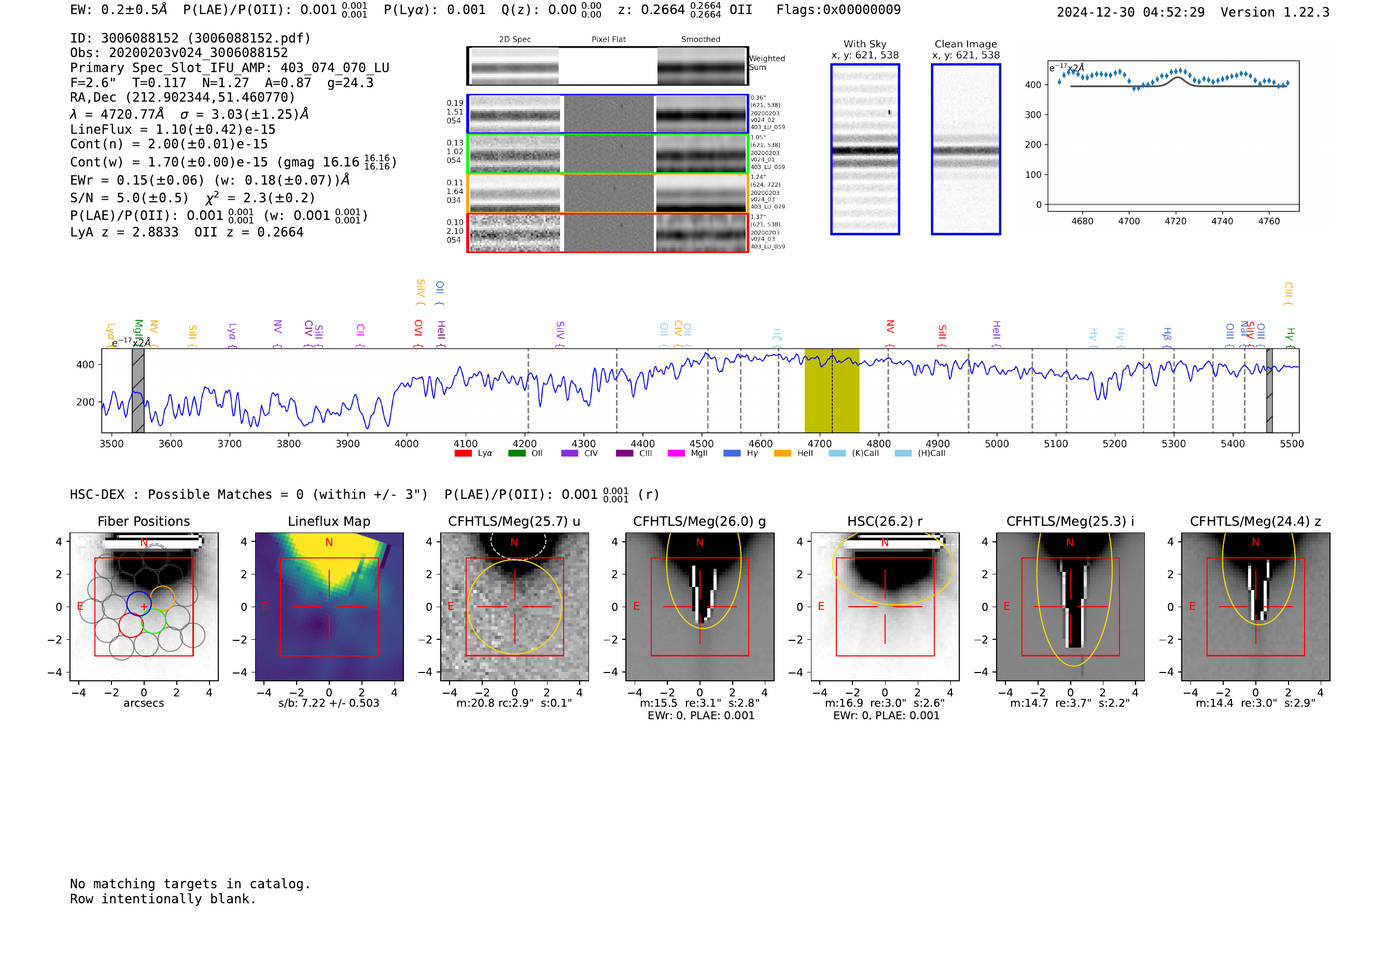Click the Weighted Sum 2D spectrum row

[x=607, y=67]
